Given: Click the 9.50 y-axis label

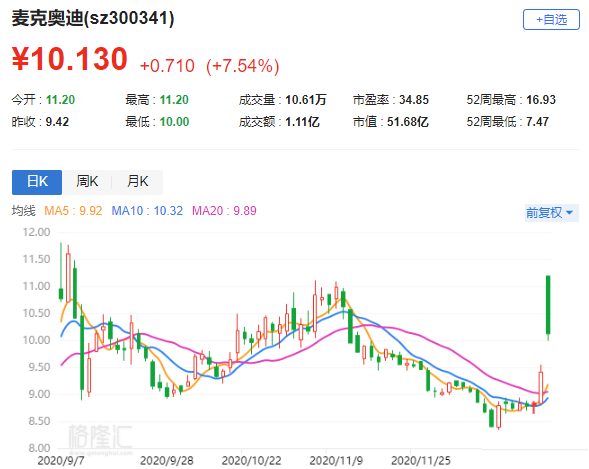Looking at the screenshot, I should point(39,367).
